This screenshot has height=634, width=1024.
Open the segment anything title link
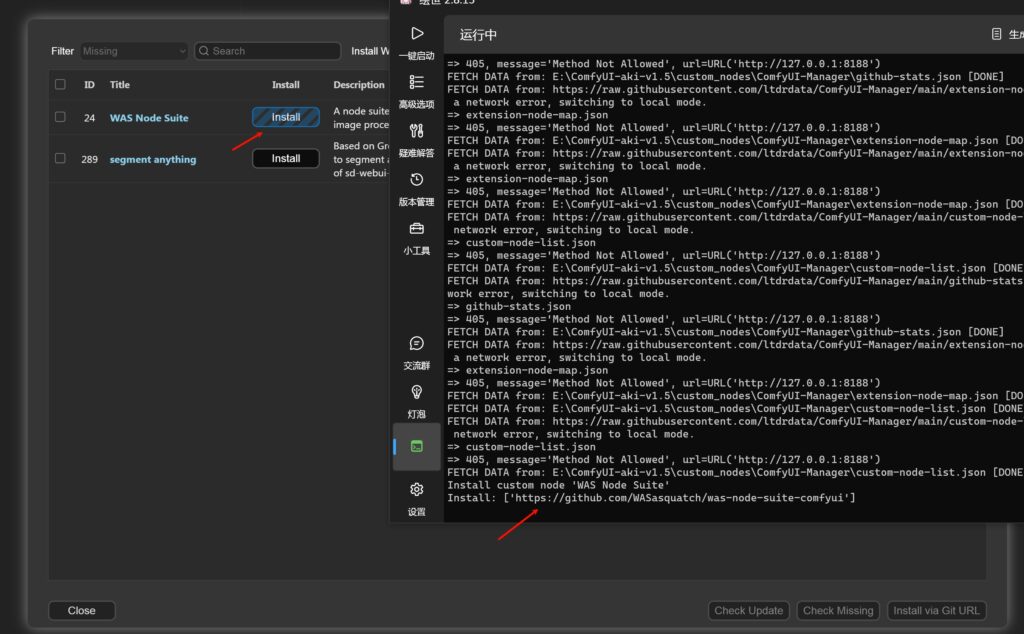click(153, 159)
